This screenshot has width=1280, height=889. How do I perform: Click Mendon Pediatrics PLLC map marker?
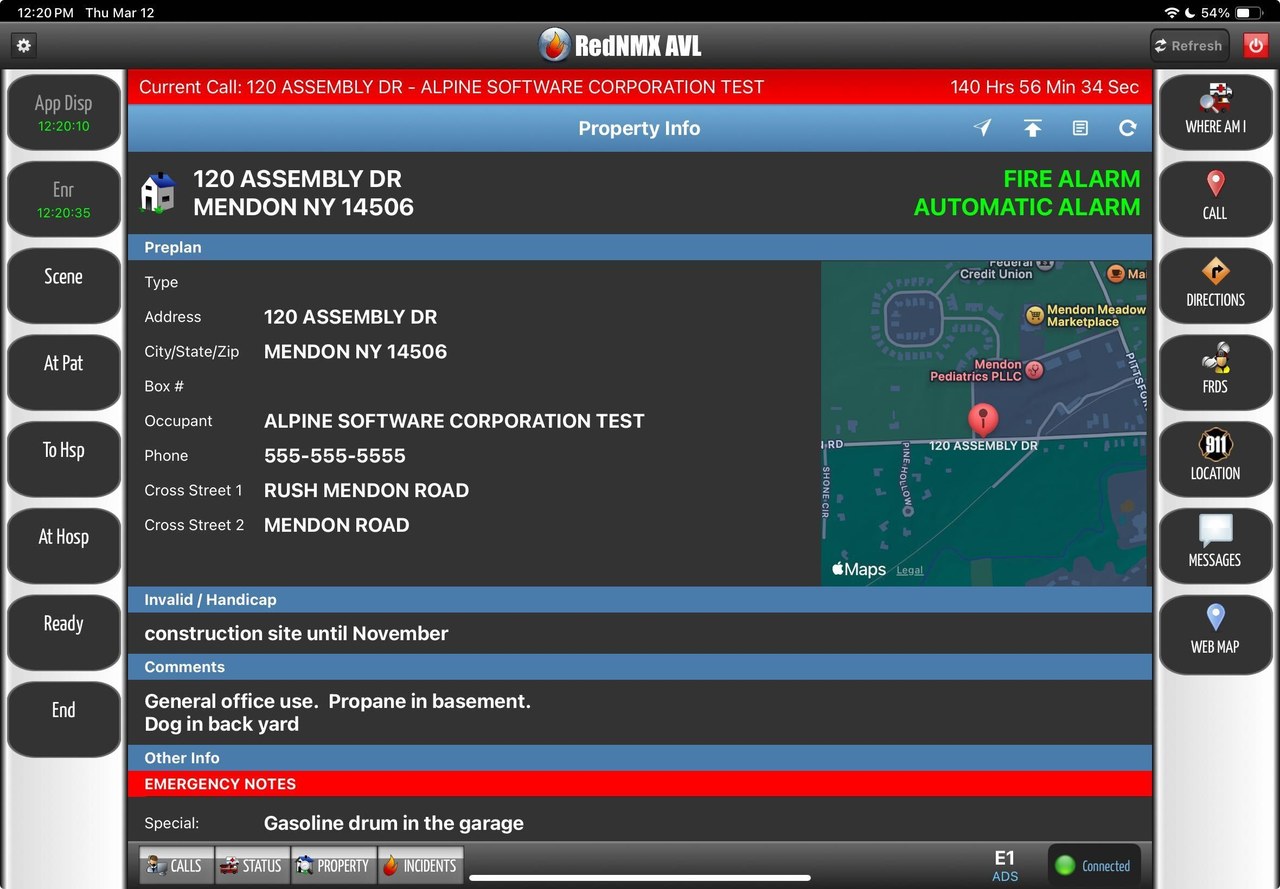coord(1035,370)
